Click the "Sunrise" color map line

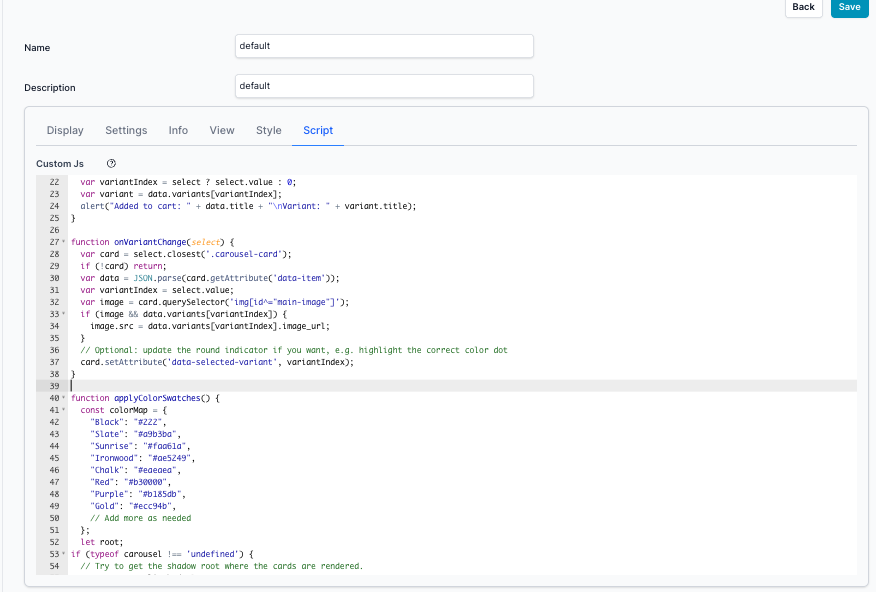click(x=140, y=446)
